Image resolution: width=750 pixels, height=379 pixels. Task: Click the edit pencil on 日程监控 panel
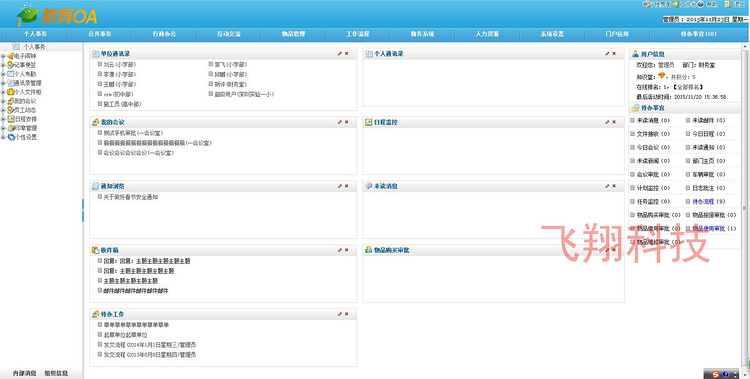point(607,122)
